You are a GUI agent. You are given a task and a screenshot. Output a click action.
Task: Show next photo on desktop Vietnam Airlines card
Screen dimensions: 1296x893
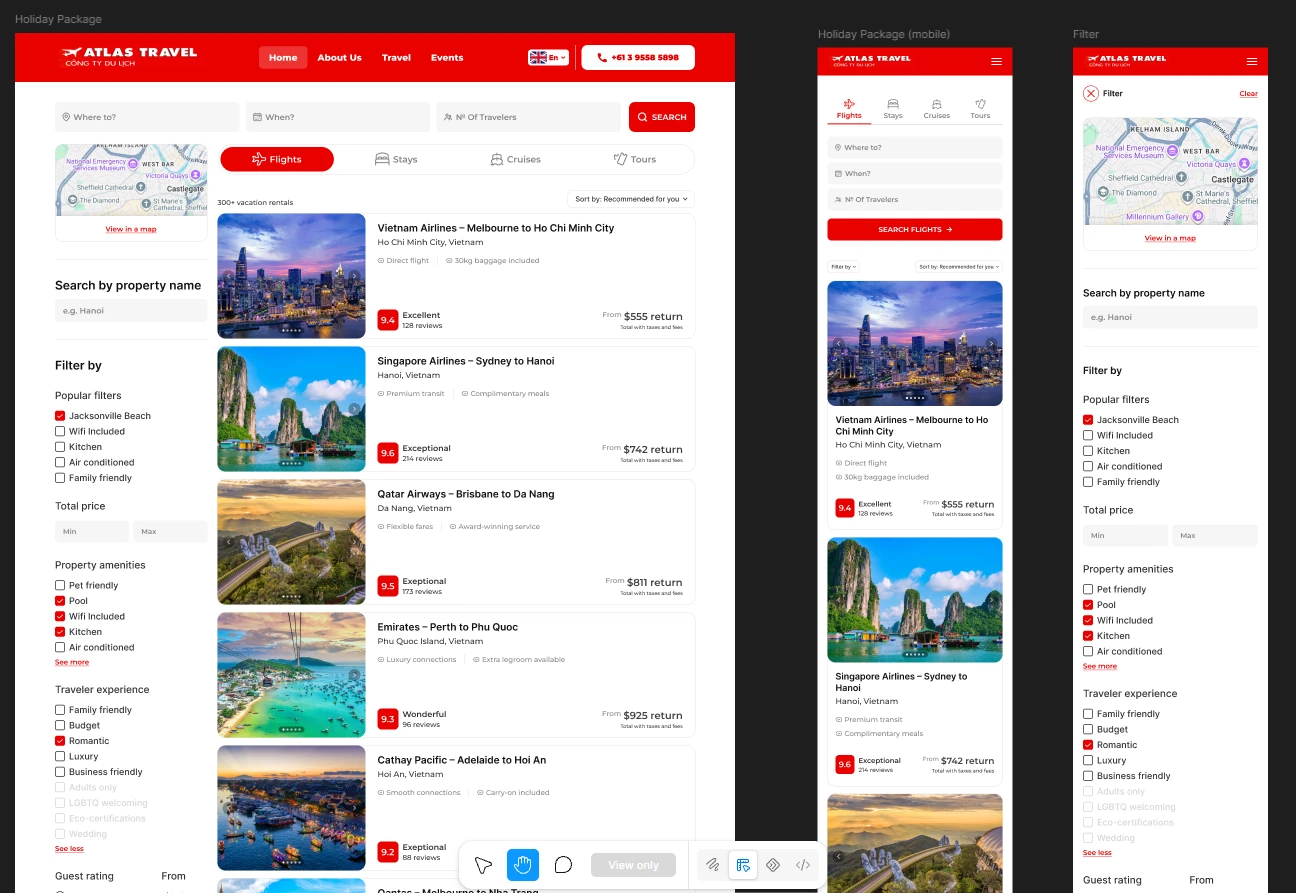[354, 276]
